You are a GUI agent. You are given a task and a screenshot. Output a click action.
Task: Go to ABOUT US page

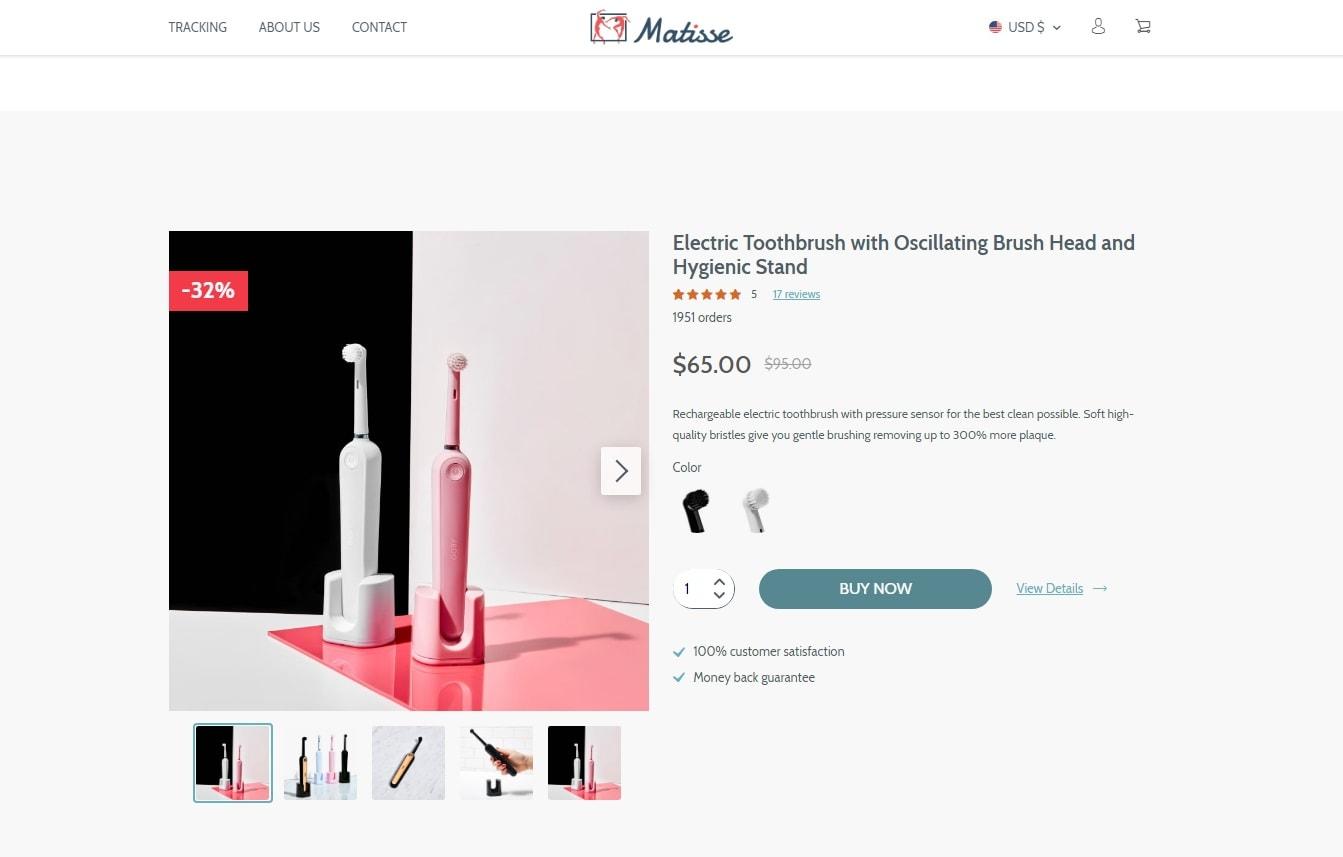click(289, 27)
